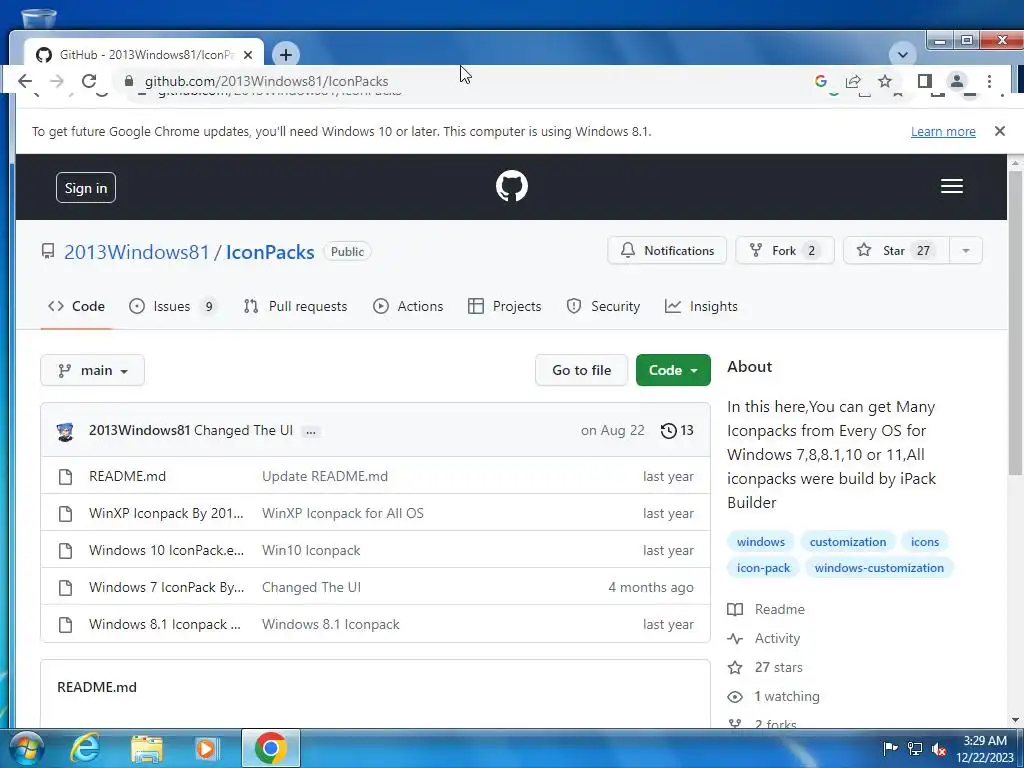Open the Chrome three-dot menu

pos(989,81)
